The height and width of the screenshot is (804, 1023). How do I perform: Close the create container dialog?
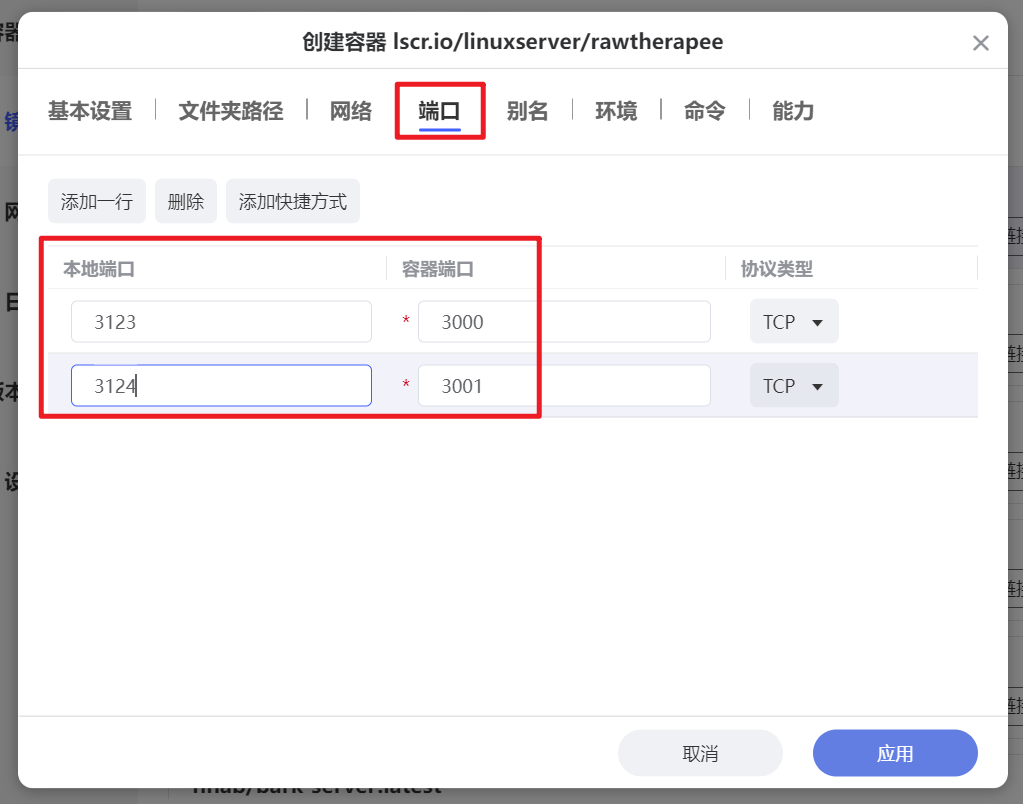(x=980, y=43)
